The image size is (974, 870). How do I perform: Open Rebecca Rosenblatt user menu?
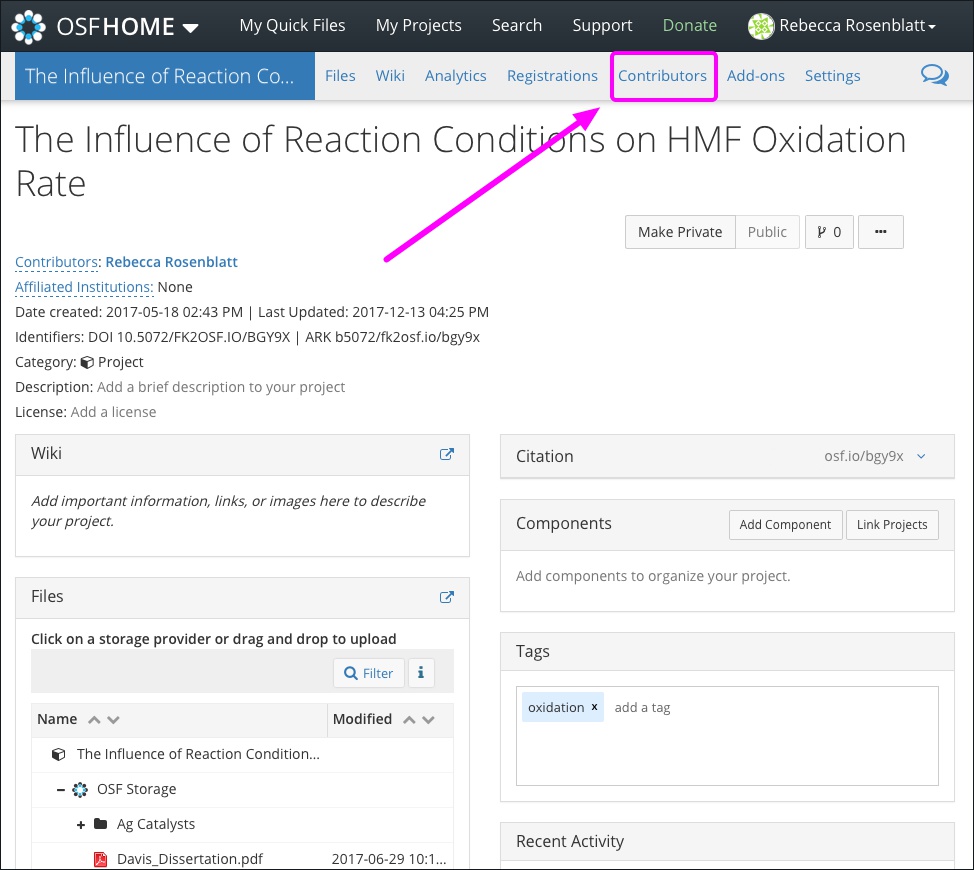pyautogui.click(x=857, y=25)
